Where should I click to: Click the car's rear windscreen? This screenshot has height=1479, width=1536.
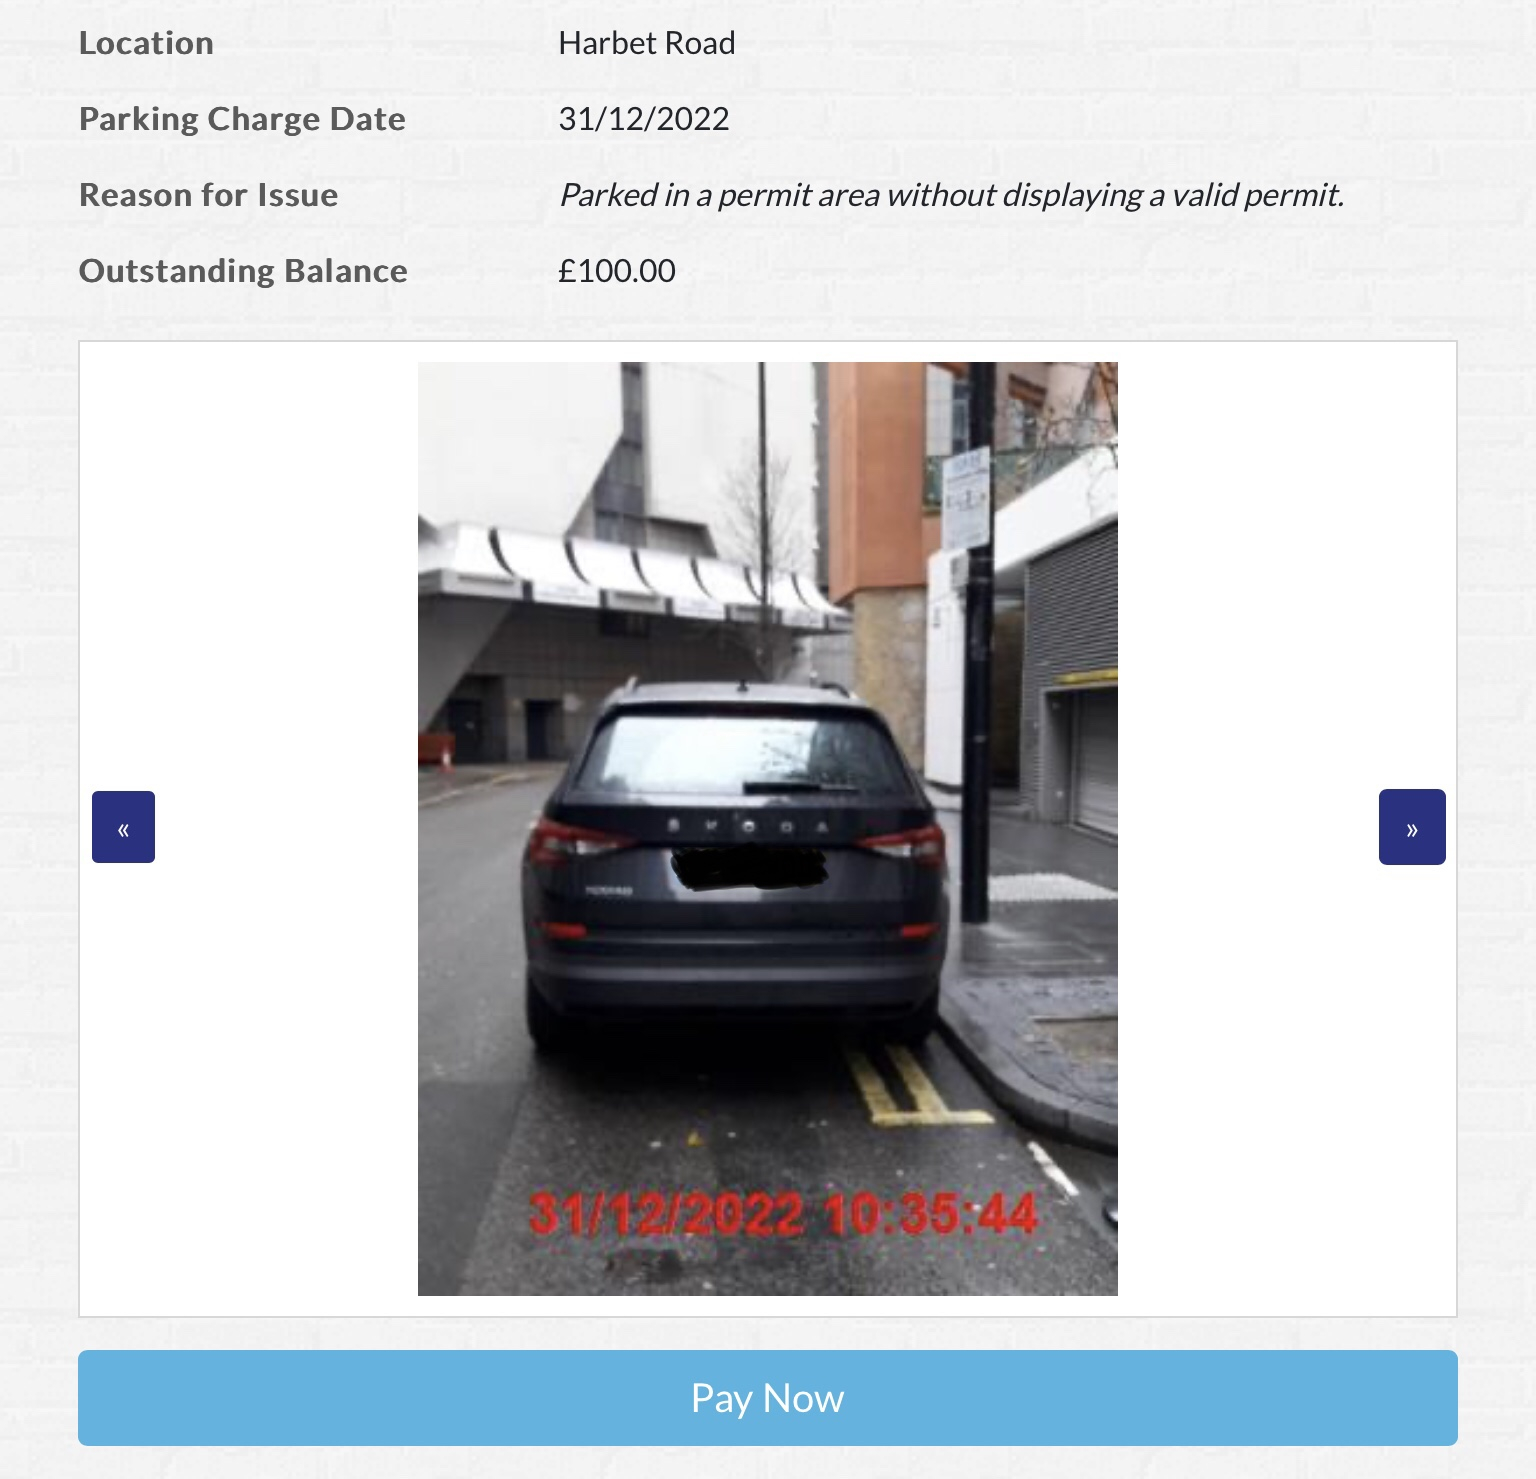click(x=743, y=756)
